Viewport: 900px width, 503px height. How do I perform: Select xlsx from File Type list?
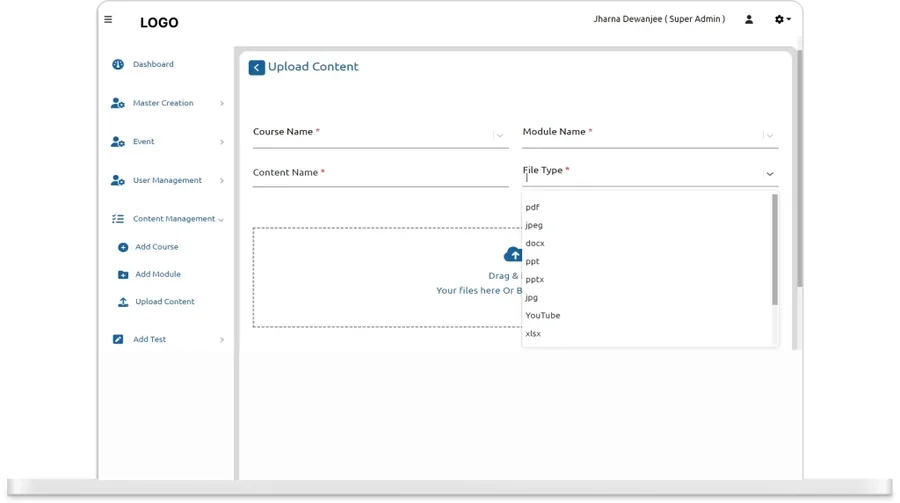[649, 334]
